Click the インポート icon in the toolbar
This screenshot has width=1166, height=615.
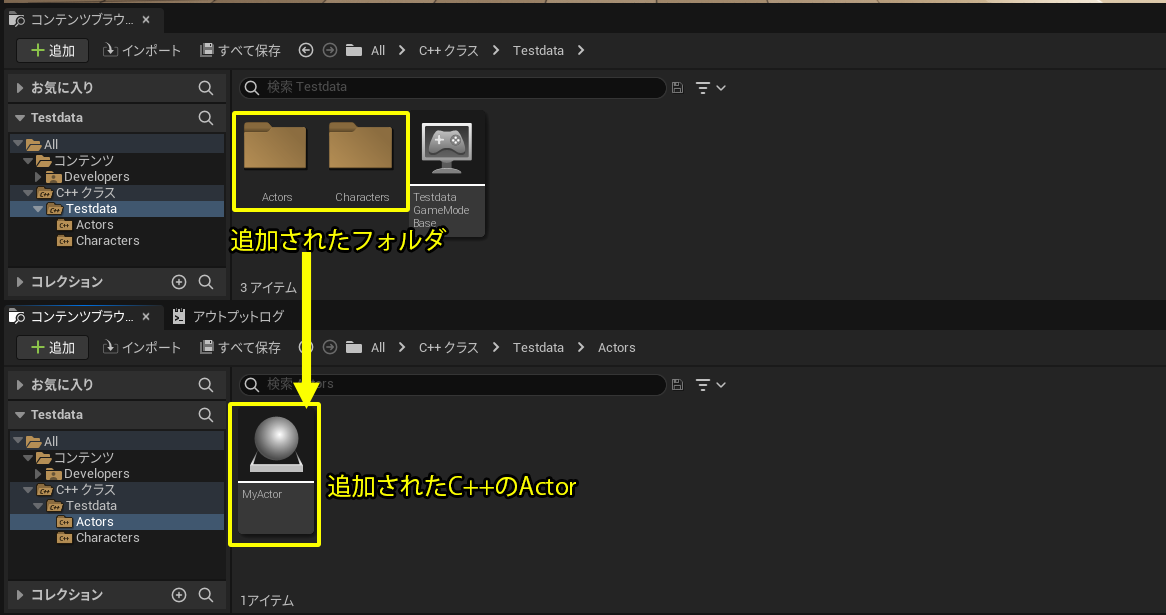click(x=140, y=50)
